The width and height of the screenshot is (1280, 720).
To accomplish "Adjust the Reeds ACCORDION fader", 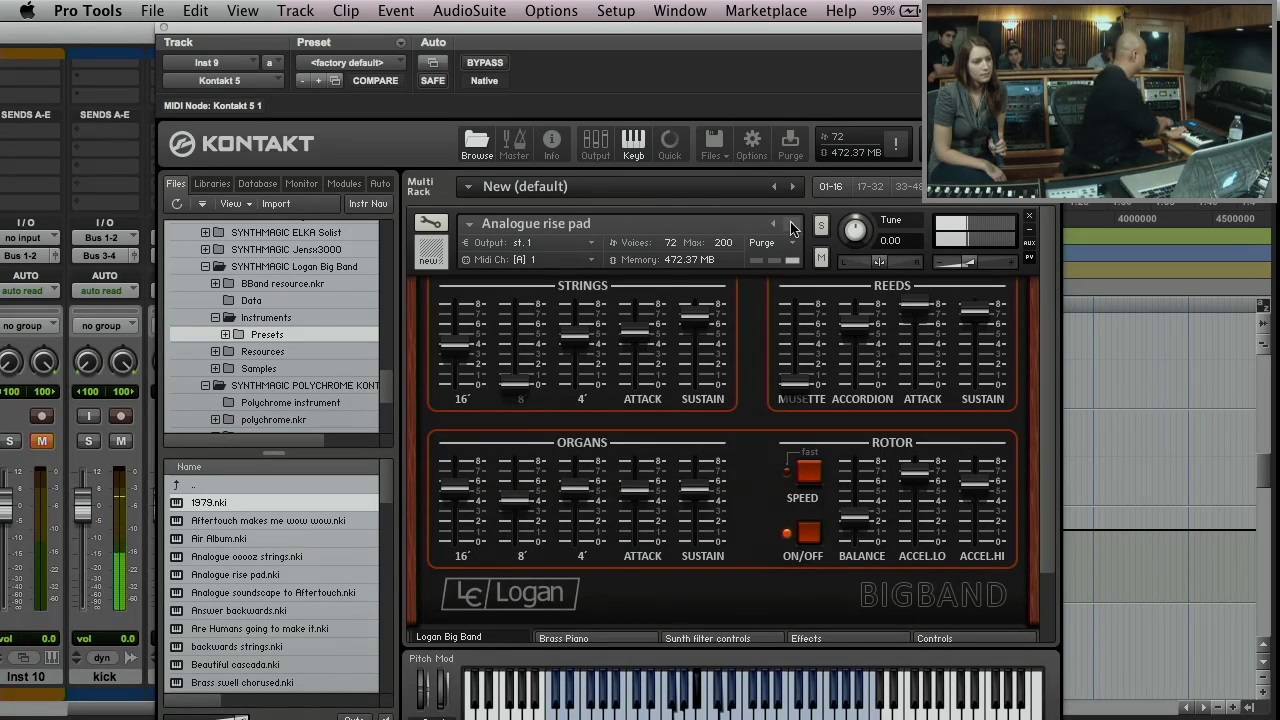I will 853,325.
